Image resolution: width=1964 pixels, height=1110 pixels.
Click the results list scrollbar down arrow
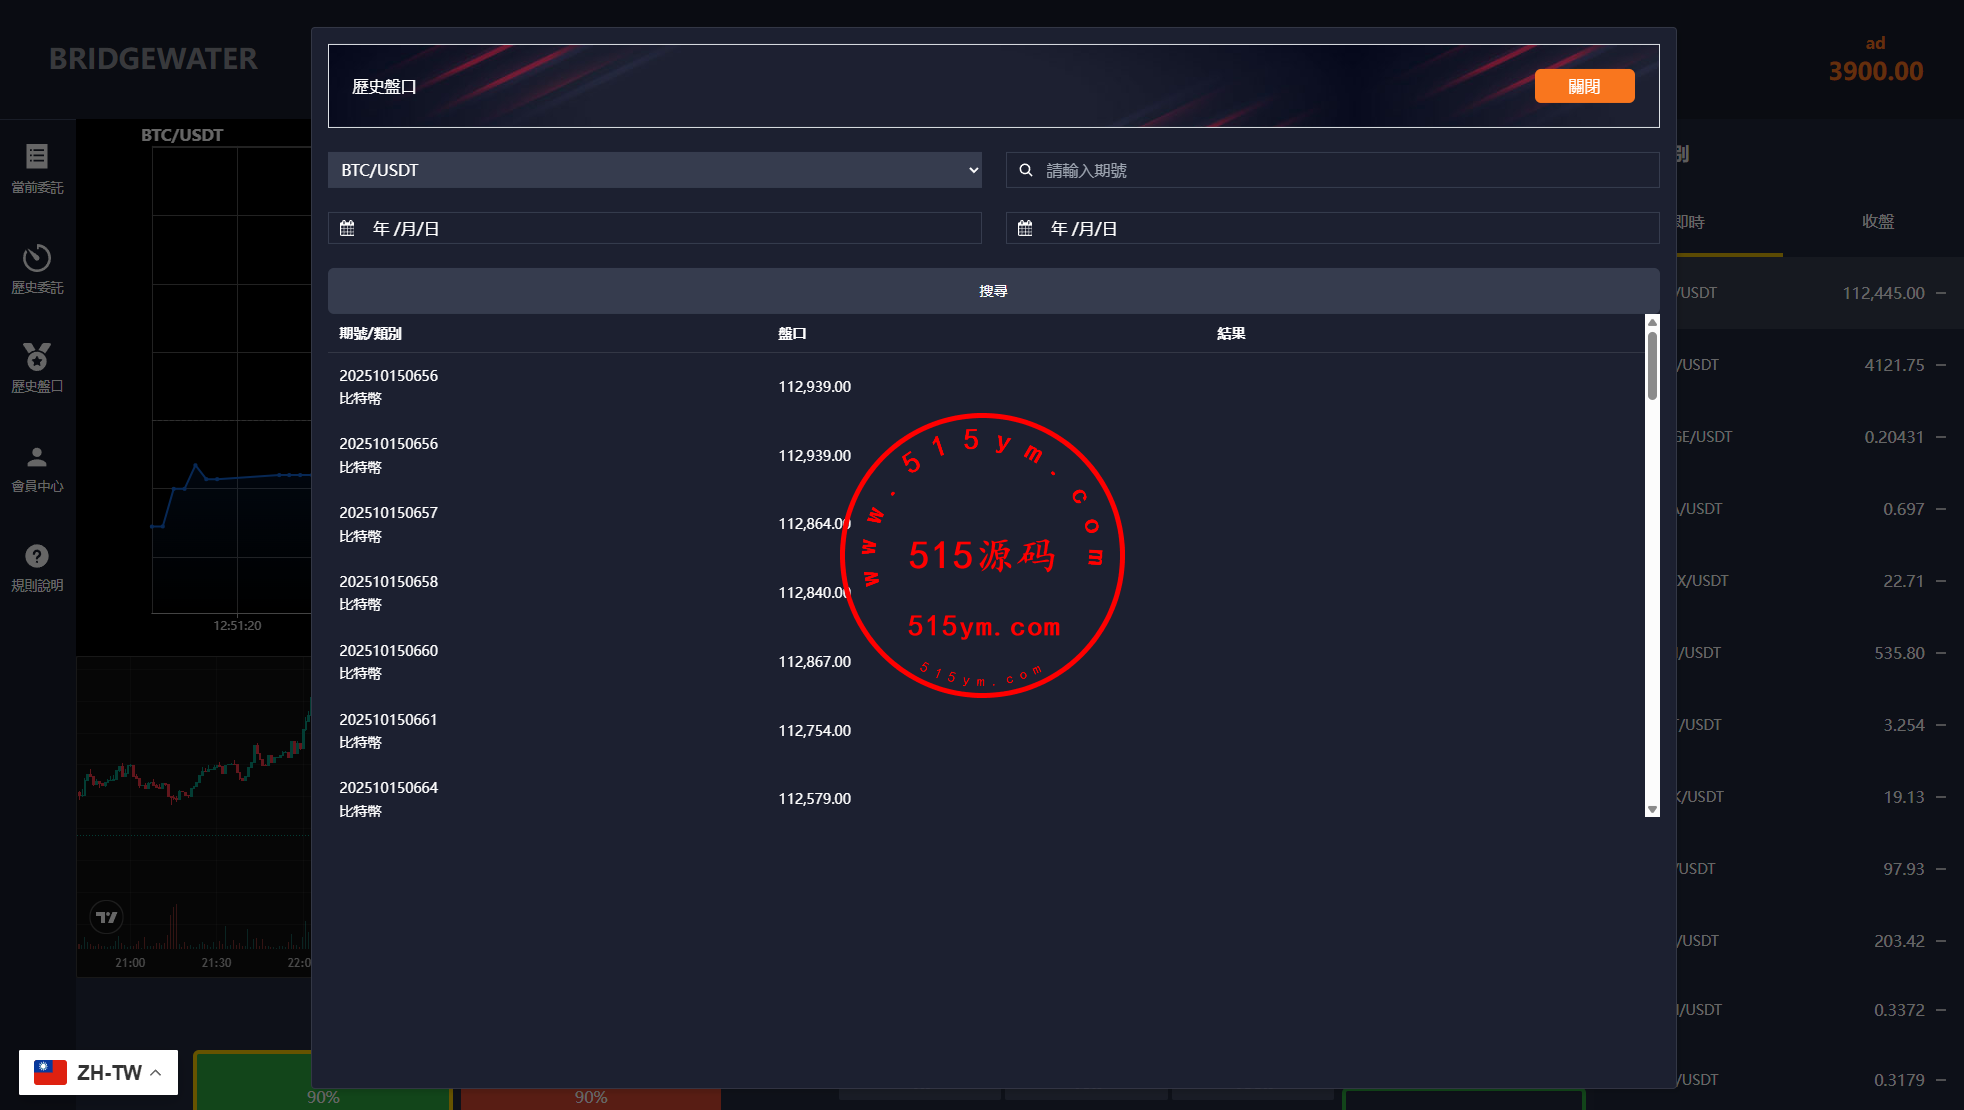coord(1652,809)
